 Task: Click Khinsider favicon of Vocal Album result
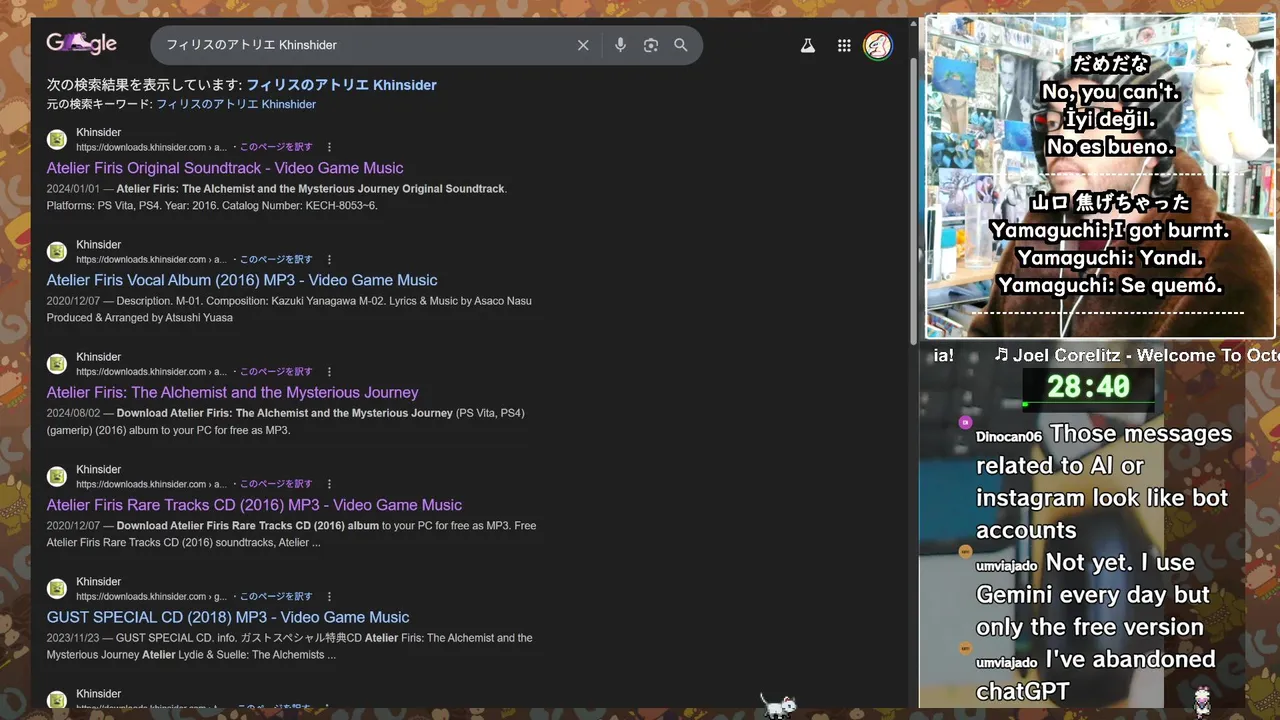coord(57,251)
